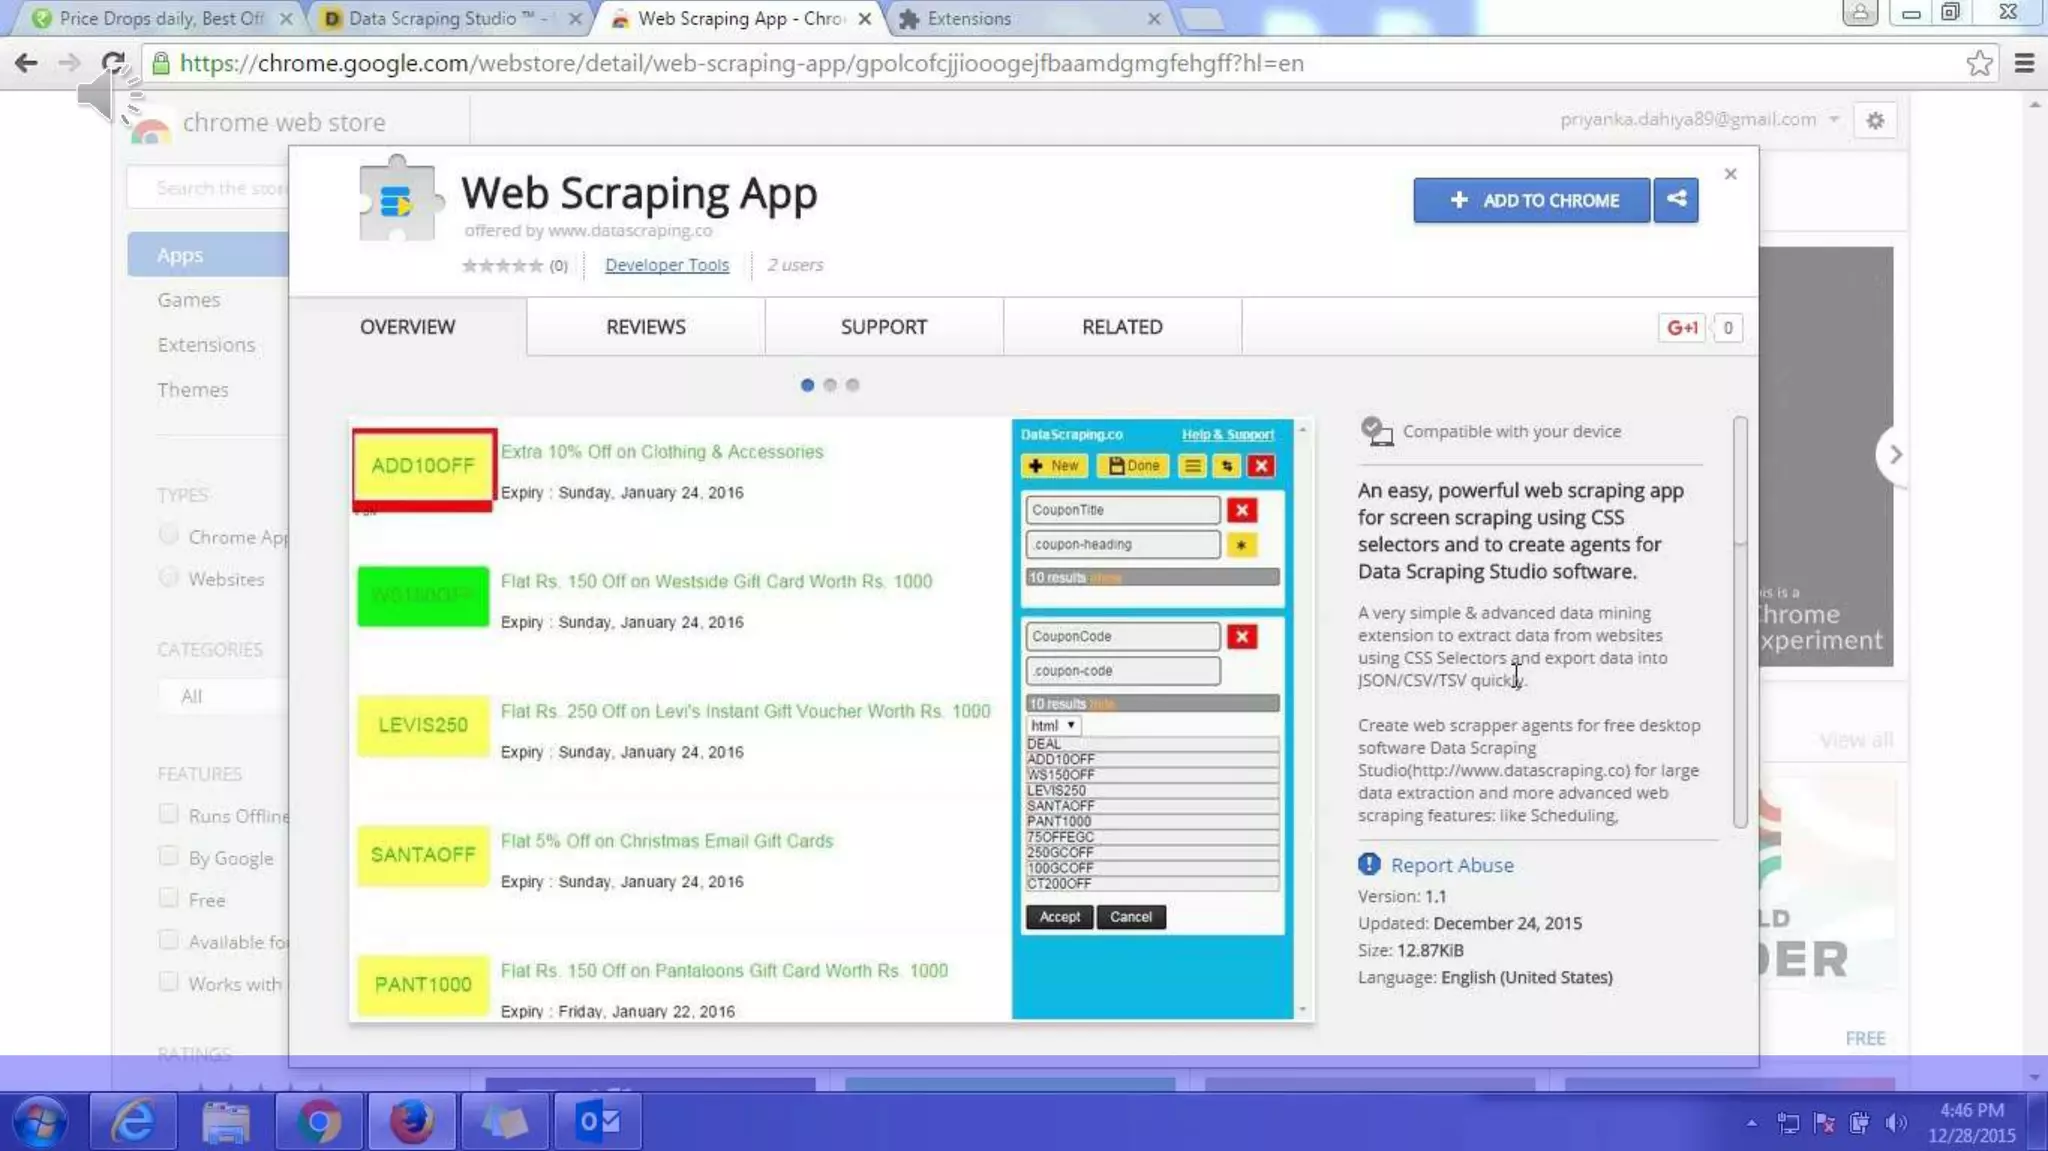The height and width of the screenshot is (1151, 2048).
Task: Open the Developer Tools category link
Action: click(667, 265)
